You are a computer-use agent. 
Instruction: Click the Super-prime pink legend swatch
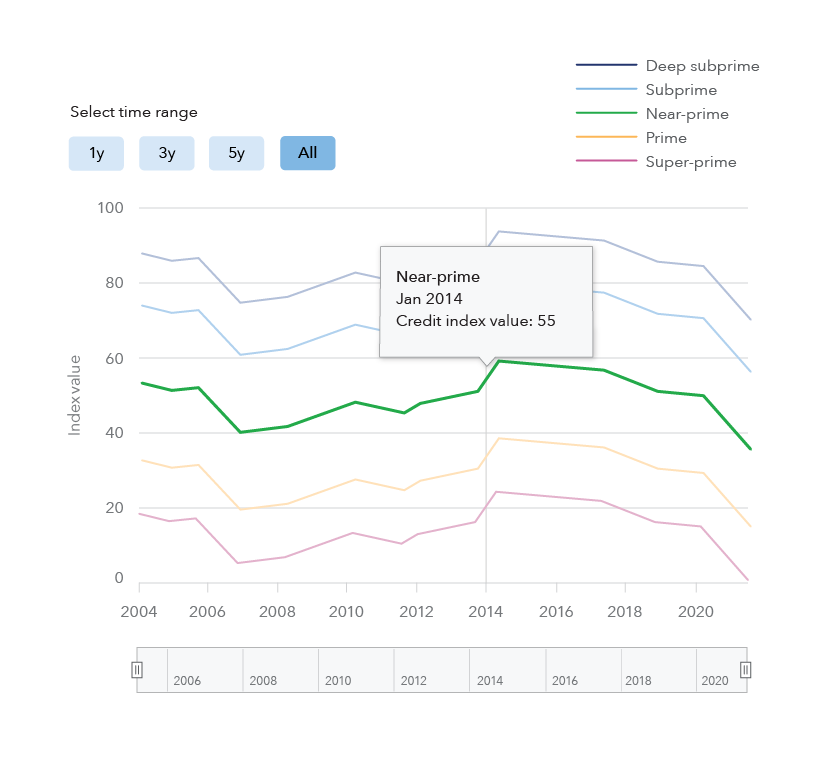click(x=606, y=160)
